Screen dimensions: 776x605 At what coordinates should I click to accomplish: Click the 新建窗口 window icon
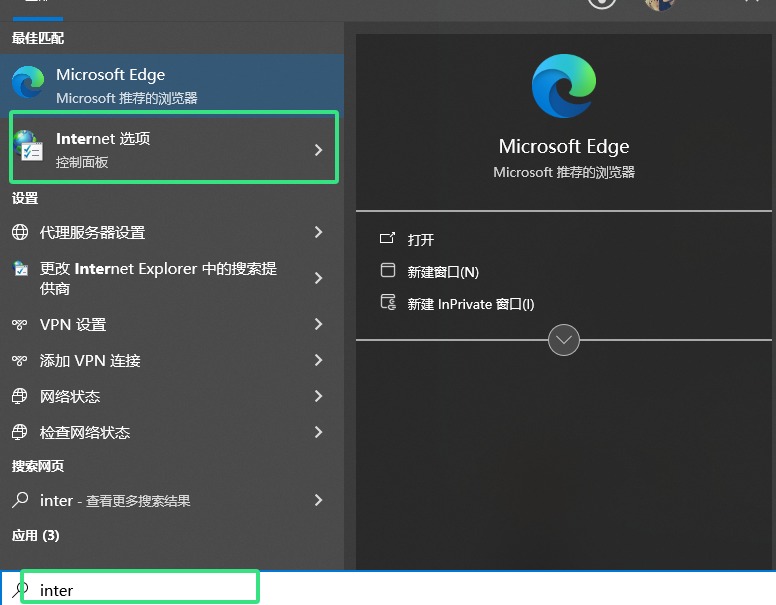[388, 270]
